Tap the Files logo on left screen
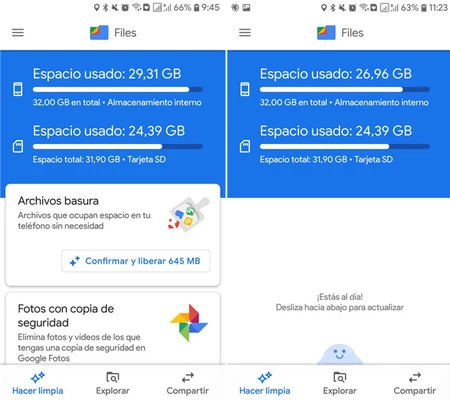Viewport: 450px width, 400px height. 99,33
